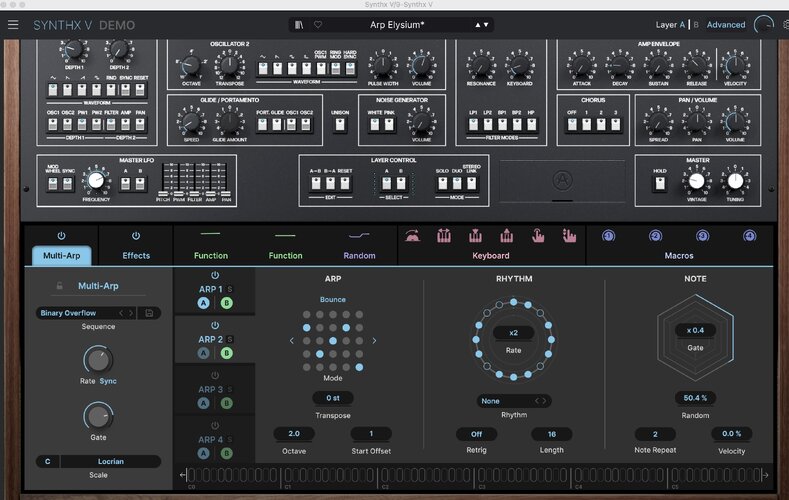Open the preset library browser icon
This screenshot has height=500, width=789.
click(299, 25)
